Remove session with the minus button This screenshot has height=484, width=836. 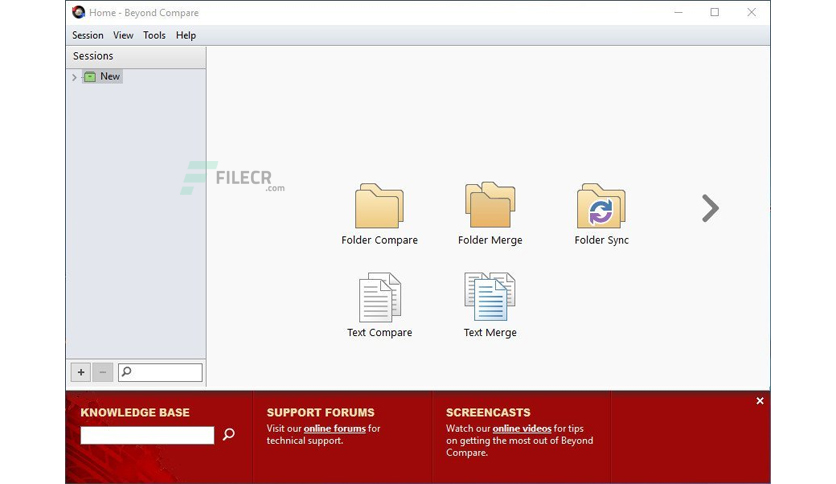[x=102, y=372]
